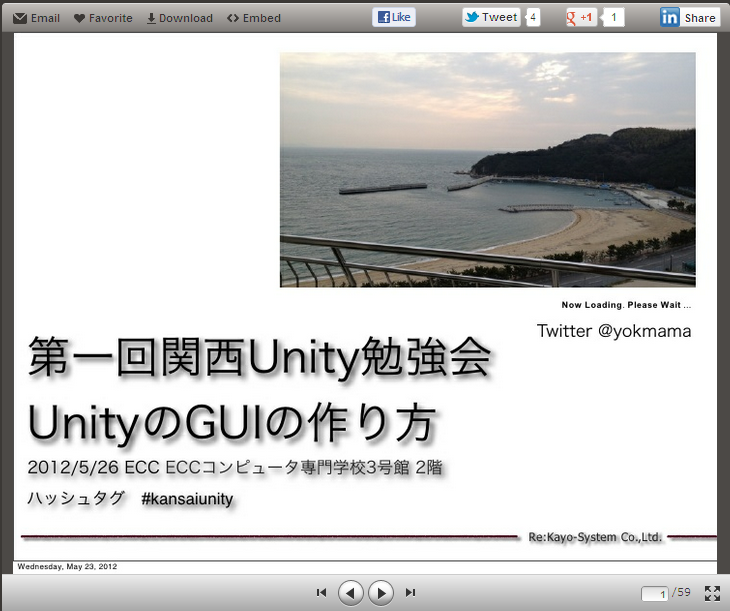Click the beach photo on the slide
Viewport: 730px width, 611px height.
pos(487,170)
